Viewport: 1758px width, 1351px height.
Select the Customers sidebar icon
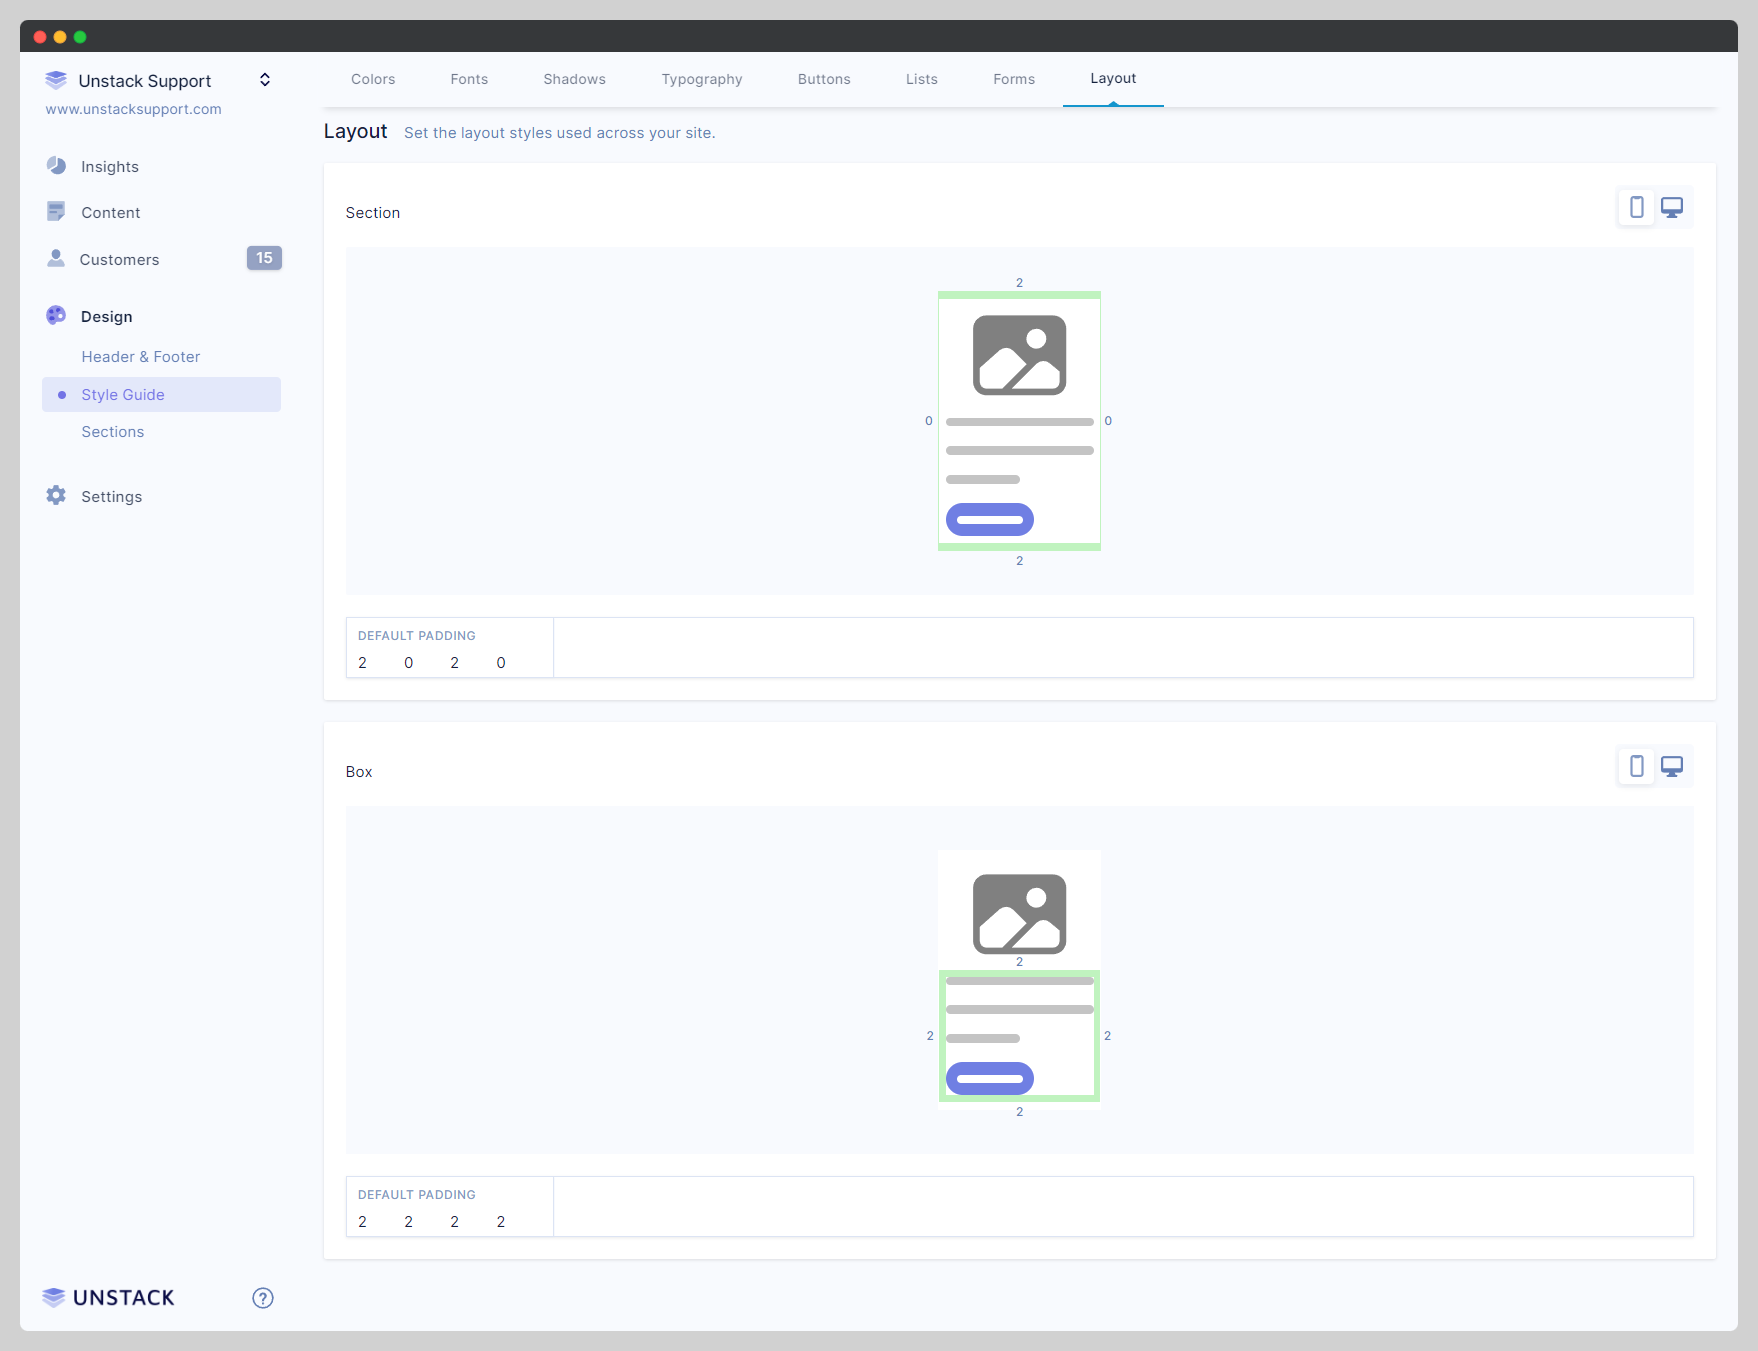57,258
